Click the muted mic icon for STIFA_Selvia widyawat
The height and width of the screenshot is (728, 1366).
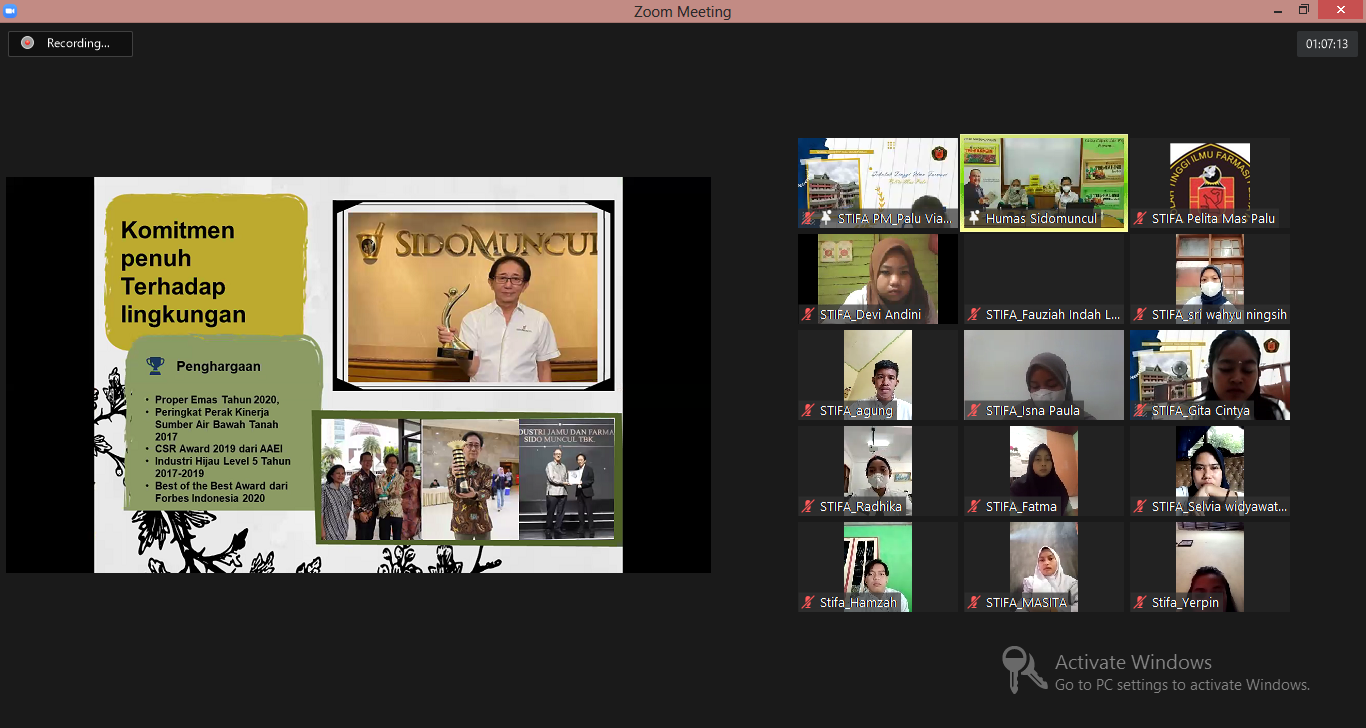[1140, 506]
